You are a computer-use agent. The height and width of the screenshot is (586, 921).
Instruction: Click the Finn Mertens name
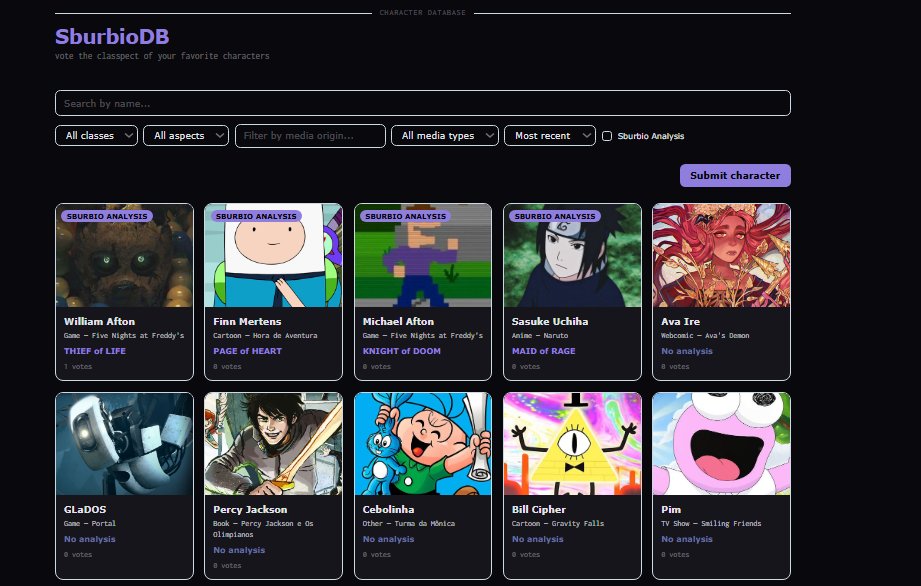(247, 321)
